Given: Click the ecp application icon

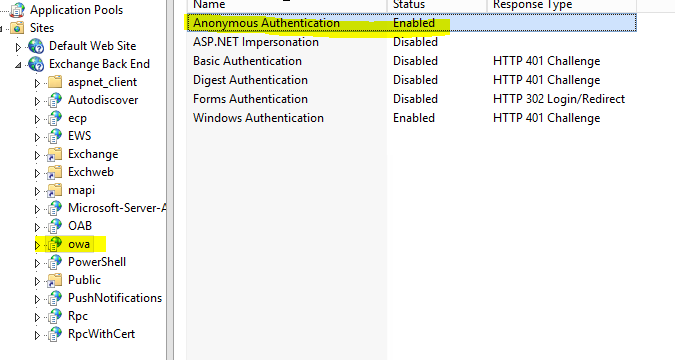Looking at the screenshot, I should pos(55,118).
